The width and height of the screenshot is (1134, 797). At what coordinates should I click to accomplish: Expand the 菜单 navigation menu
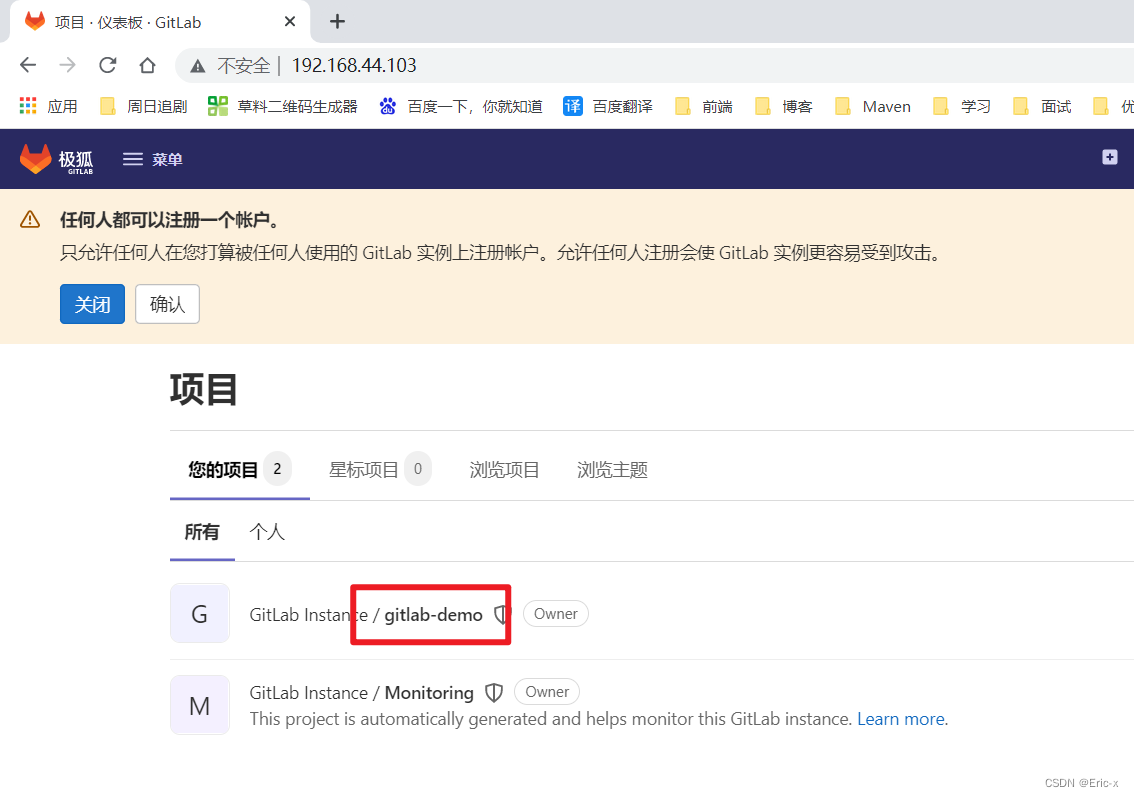[152, 159]
